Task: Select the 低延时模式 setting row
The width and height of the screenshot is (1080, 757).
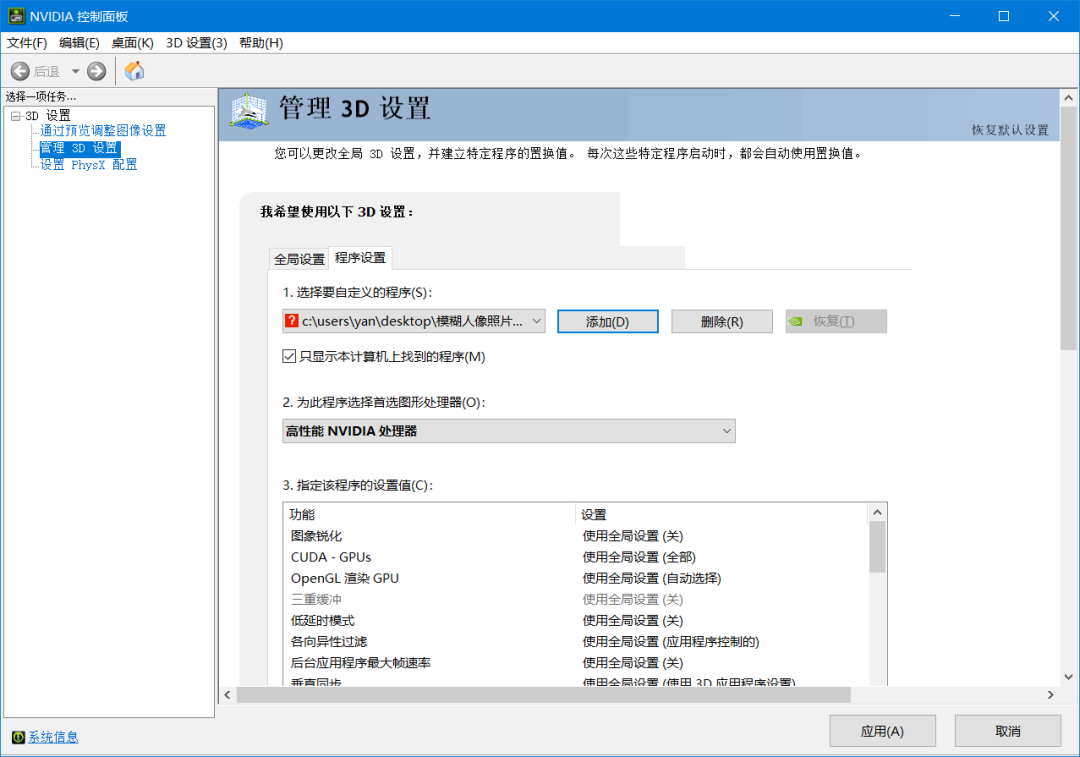Action: click(x=575, y=621)
